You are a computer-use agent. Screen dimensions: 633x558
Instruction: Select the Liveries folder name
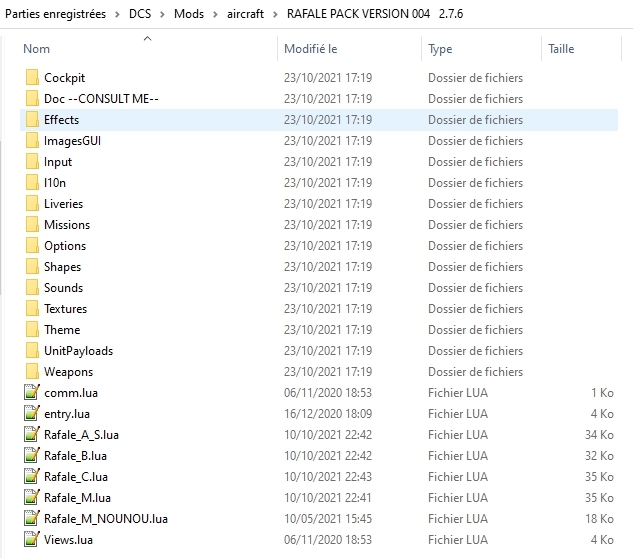pyautogui.click(x=63, y=203)
